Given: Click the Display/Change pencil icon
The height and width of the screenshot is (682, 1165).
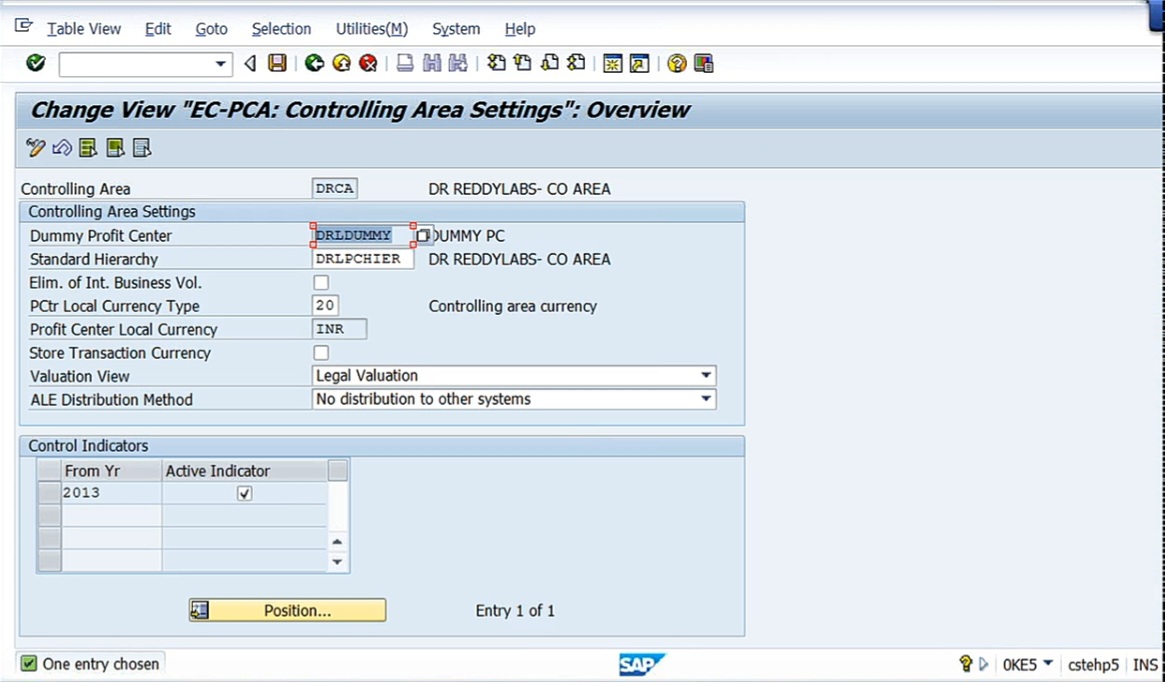Looking at the screenshot, I should click(35, 148).
